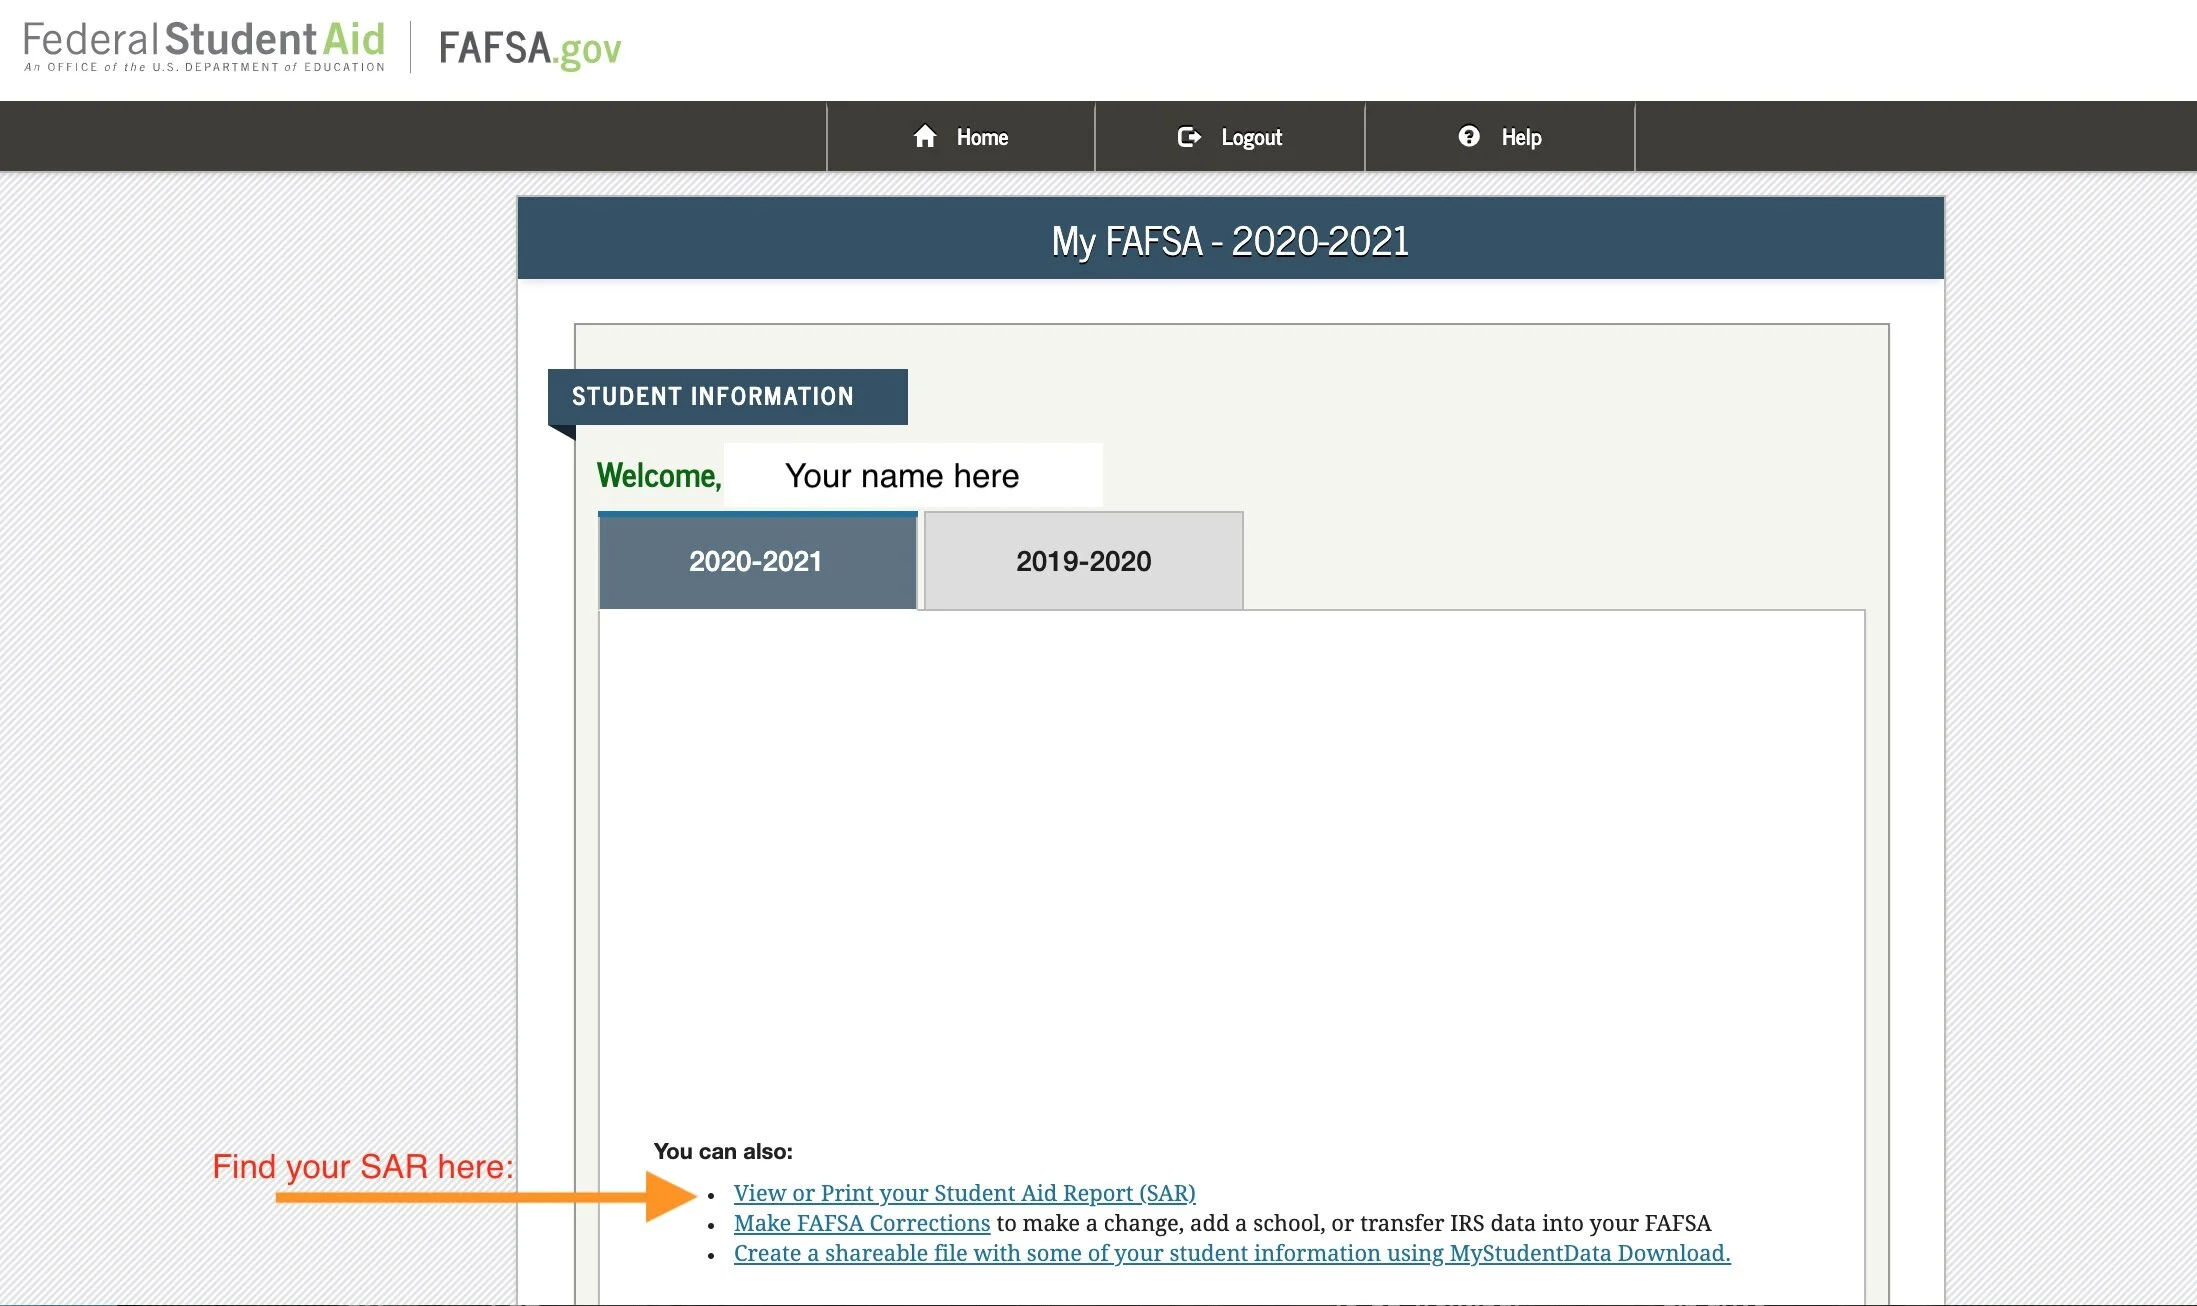Select the 2020-2021 tab
The width and height of the screenshot is (2197, 1306).
tap(756, 561)
